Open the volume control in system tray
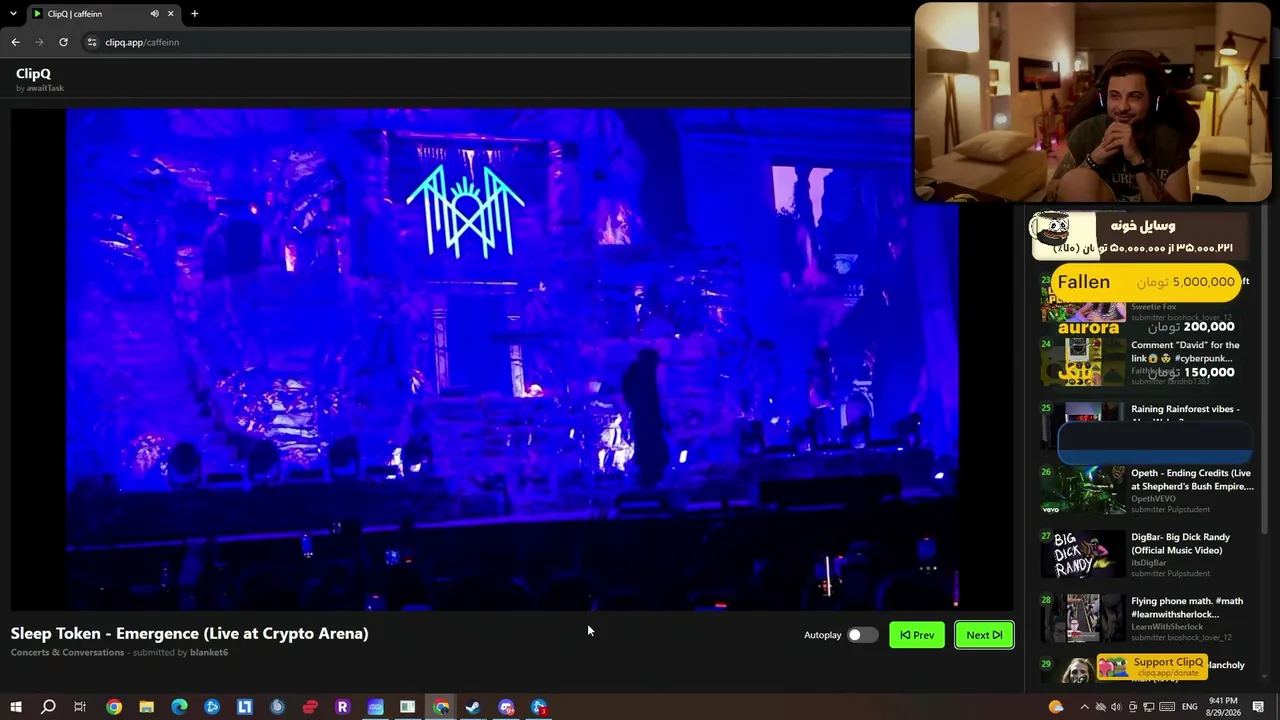1280x720 pixels. pos(1116,707)
